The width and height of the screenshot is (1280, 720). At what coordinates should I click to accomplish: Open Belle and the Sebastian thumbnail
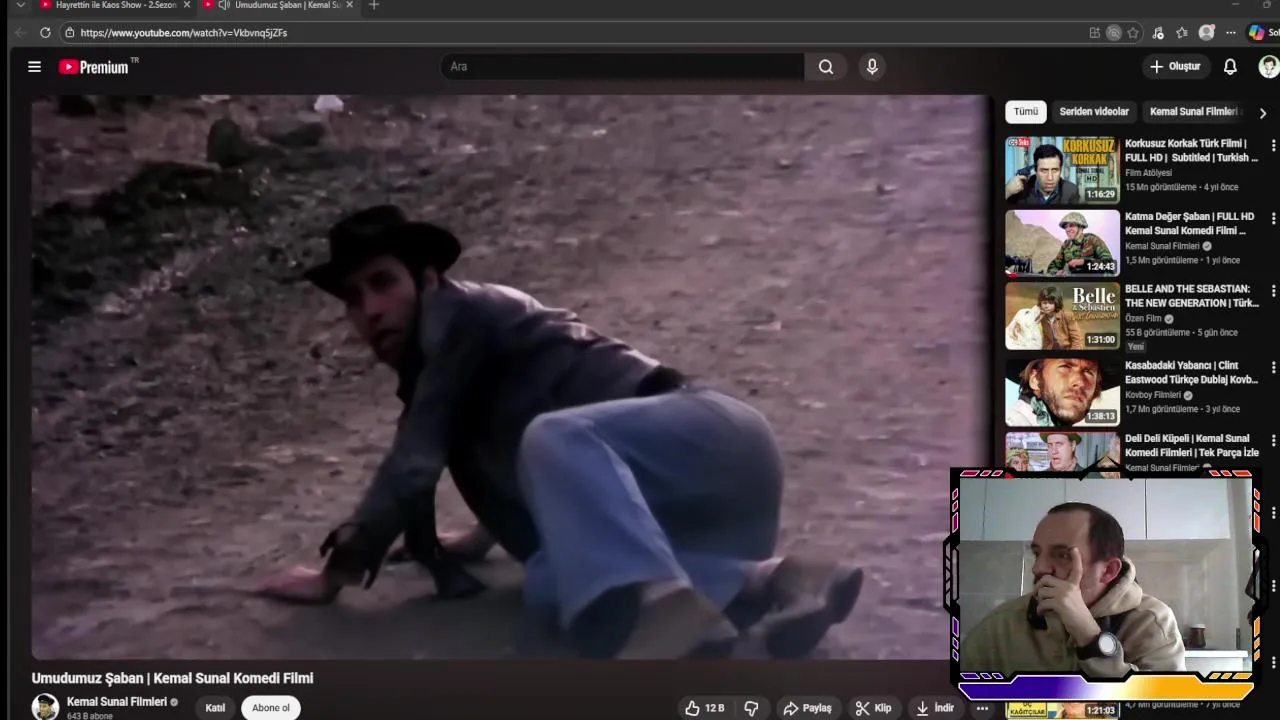[x=1062, y=315]
